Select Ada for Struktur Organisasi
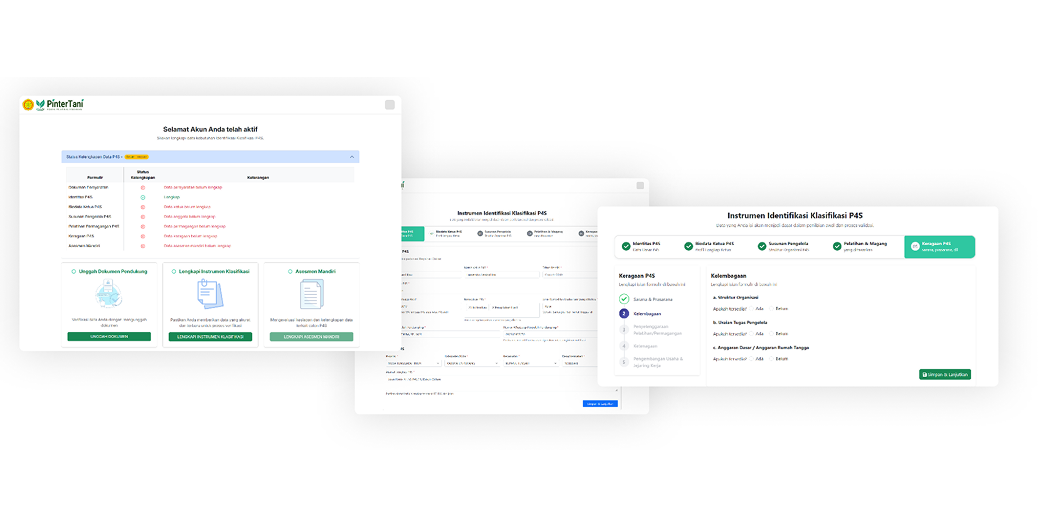 753,309
